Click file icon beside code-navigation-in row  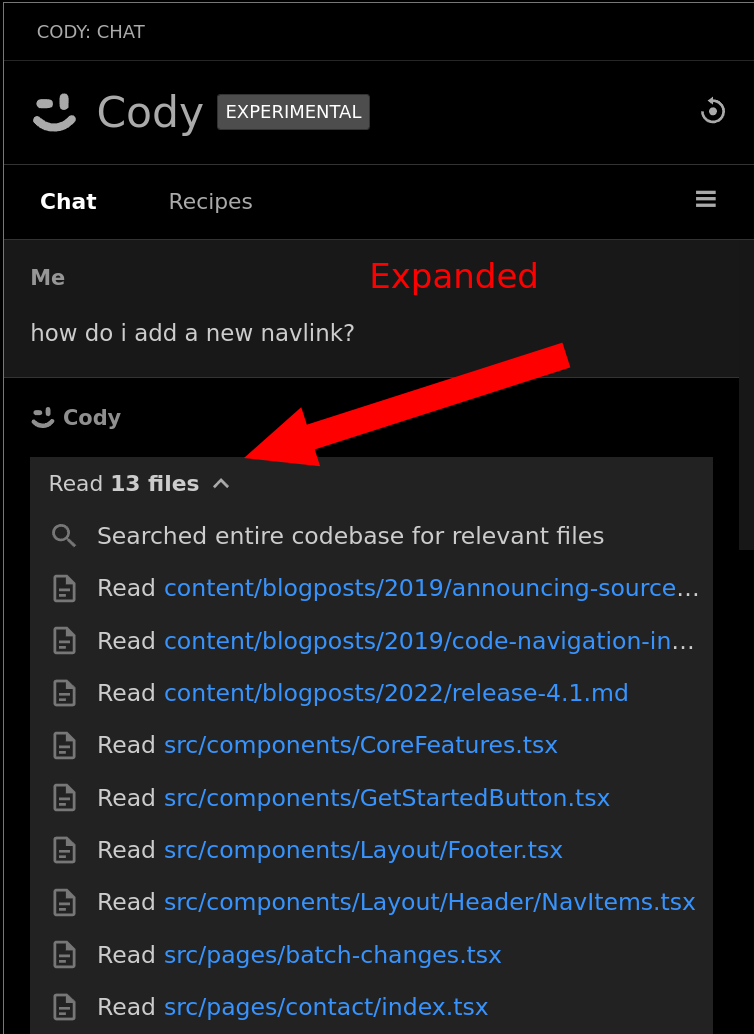click(64, 641)
